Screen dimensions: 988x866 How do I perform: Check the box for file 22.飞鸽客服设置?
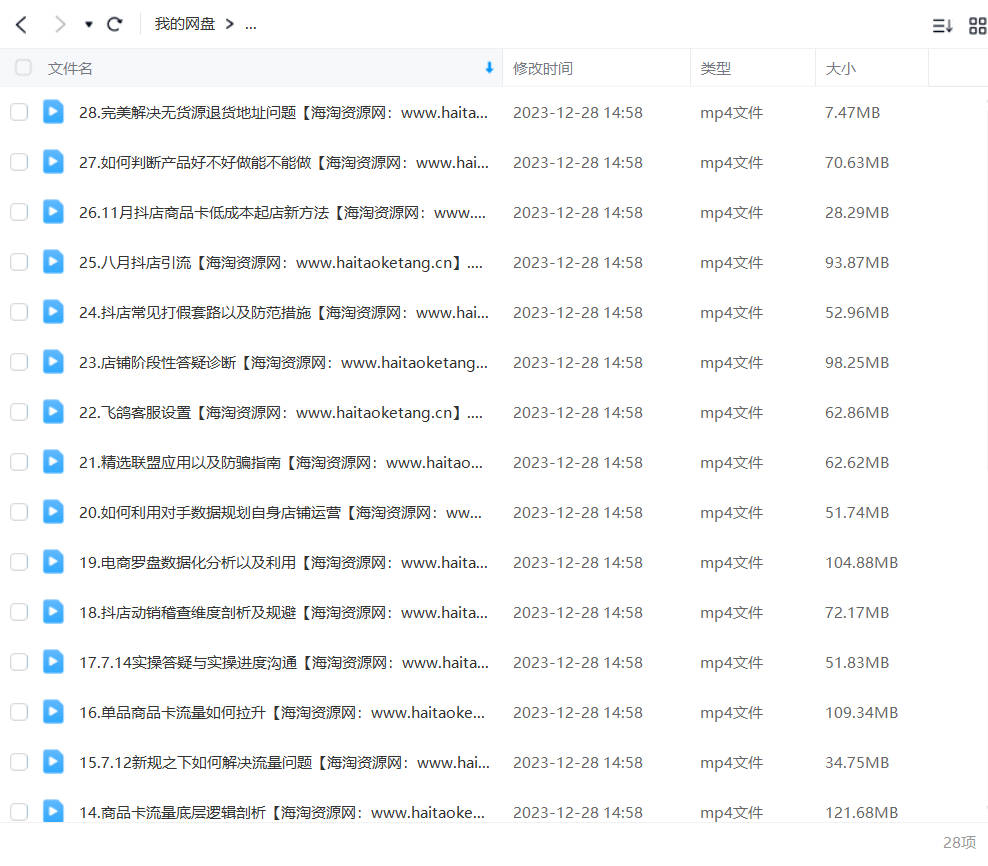point(20,412)
